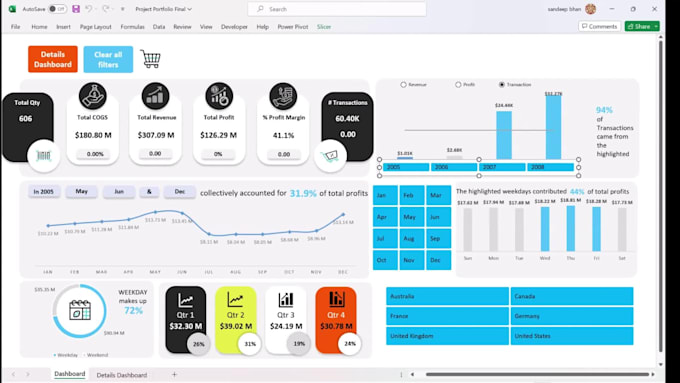Open the Review tab
The height and width of the screenshot is (383, 680).
pyautogui.click(x=182, y=26)
